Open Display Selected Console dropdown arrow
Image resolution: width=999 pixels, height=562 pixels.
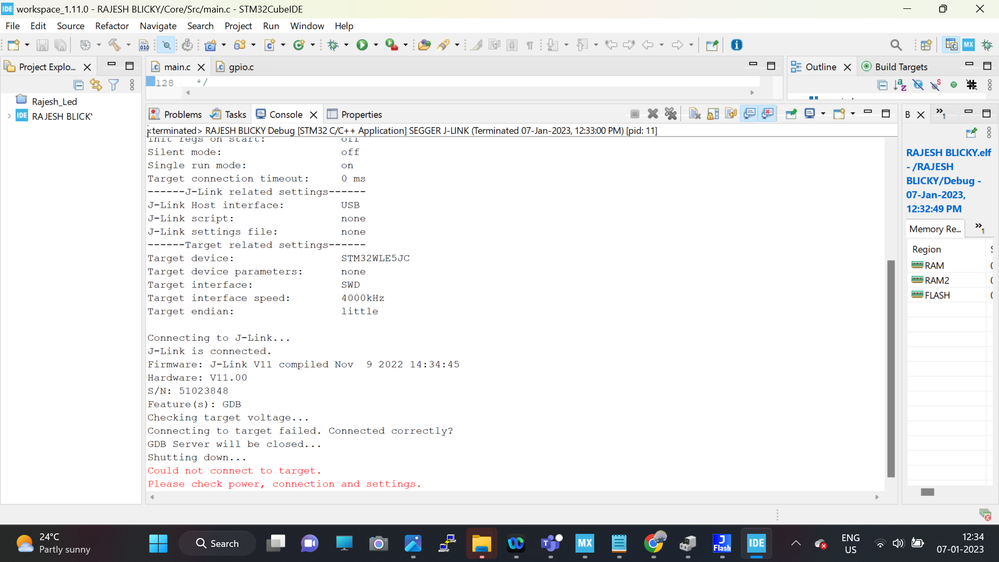pyautogui.click(x=823, y=114)
